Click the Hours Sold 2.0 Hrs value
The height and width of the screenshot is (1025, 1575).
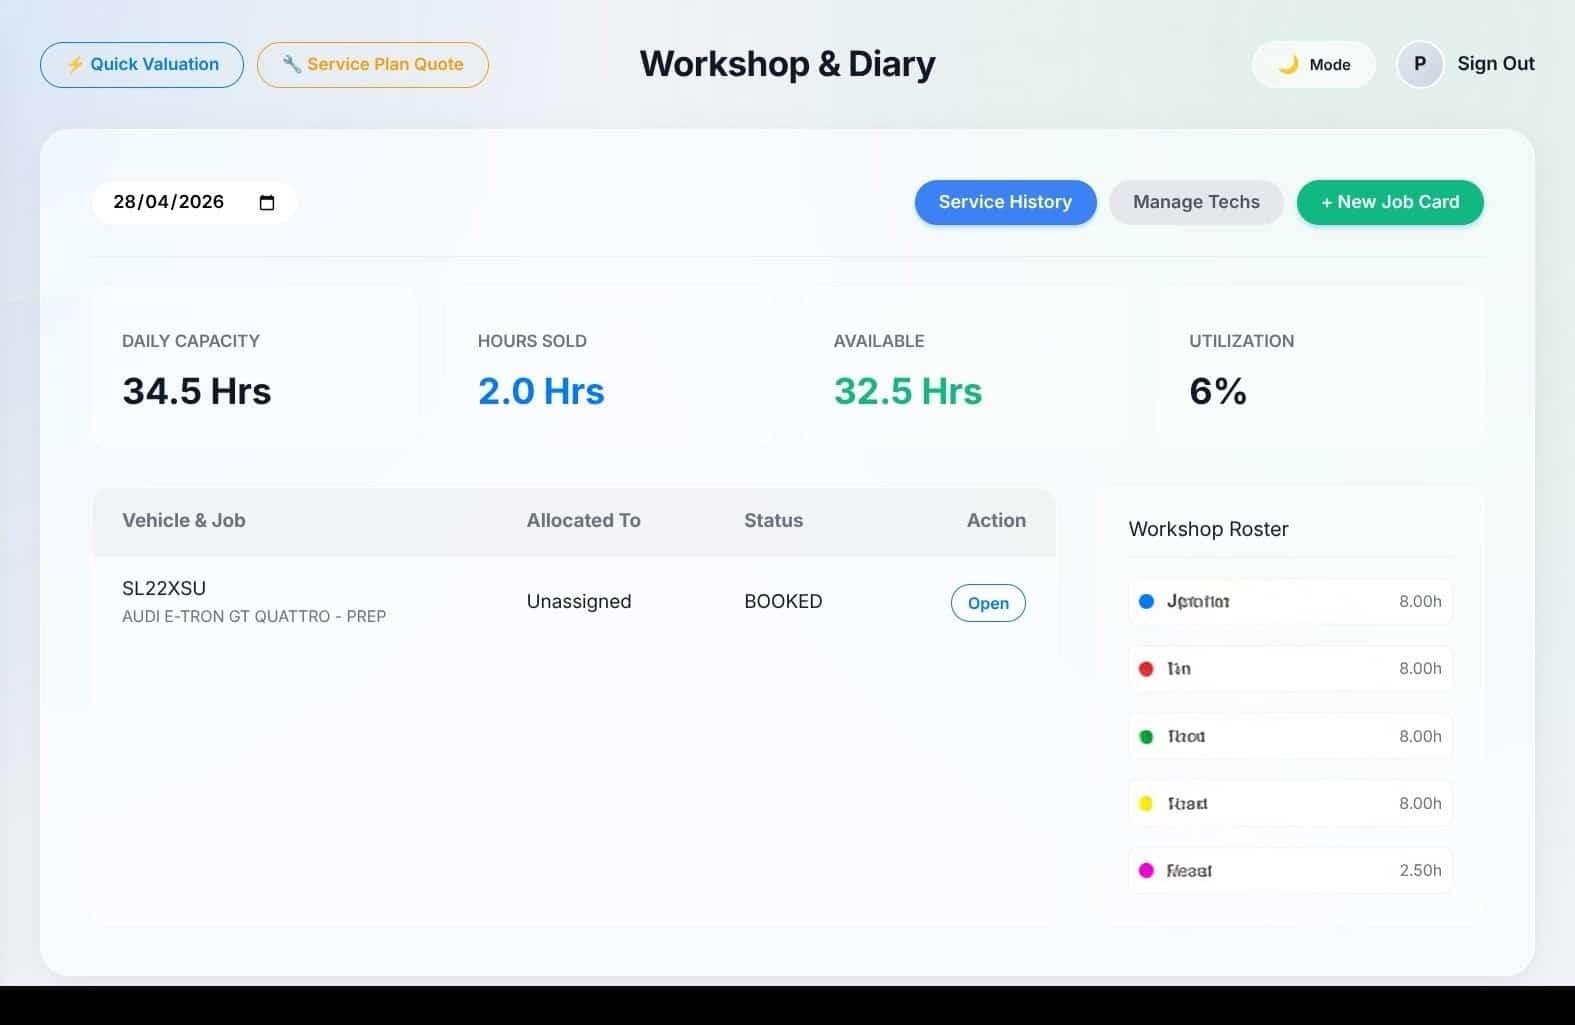pos(541,391)
